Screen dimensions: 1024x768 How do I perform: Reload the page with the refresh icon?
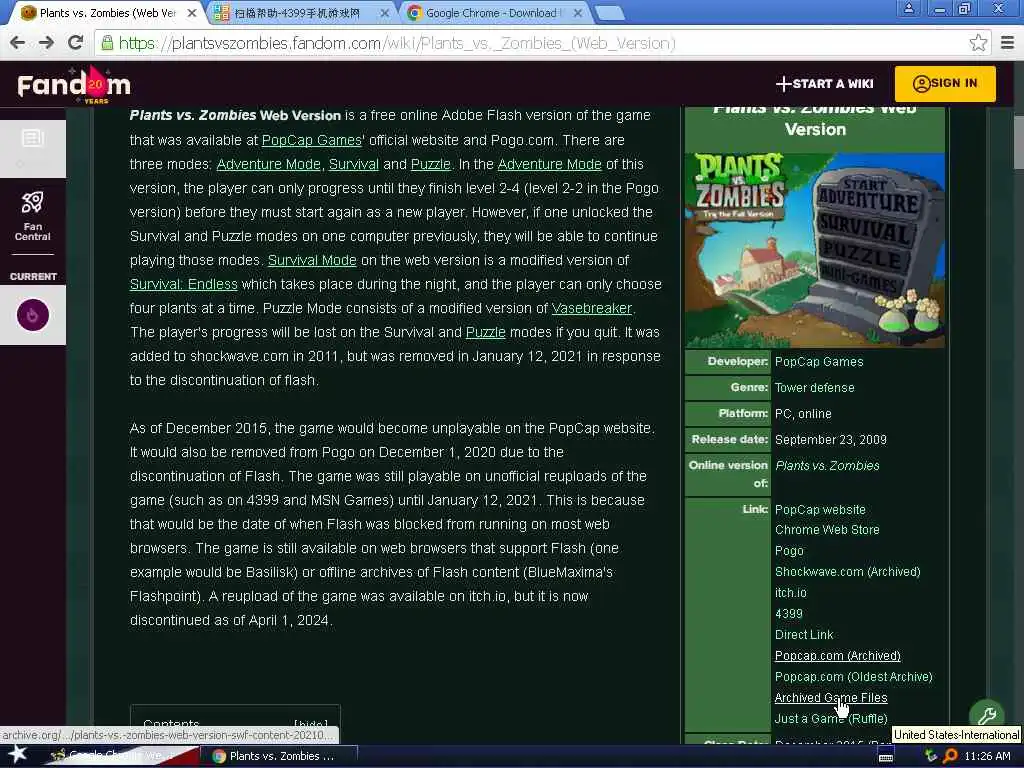coord(76,43)
